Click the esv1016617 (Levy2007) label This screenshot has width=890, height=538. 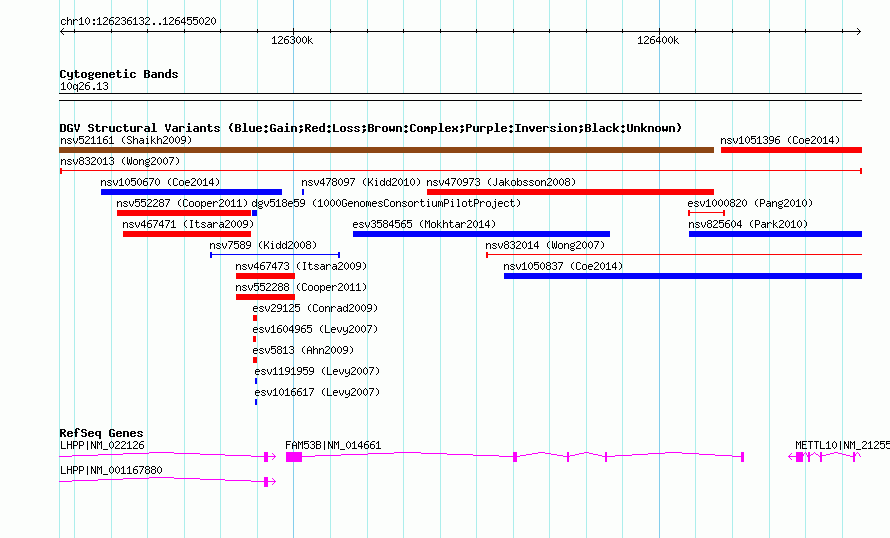point(317,392)
